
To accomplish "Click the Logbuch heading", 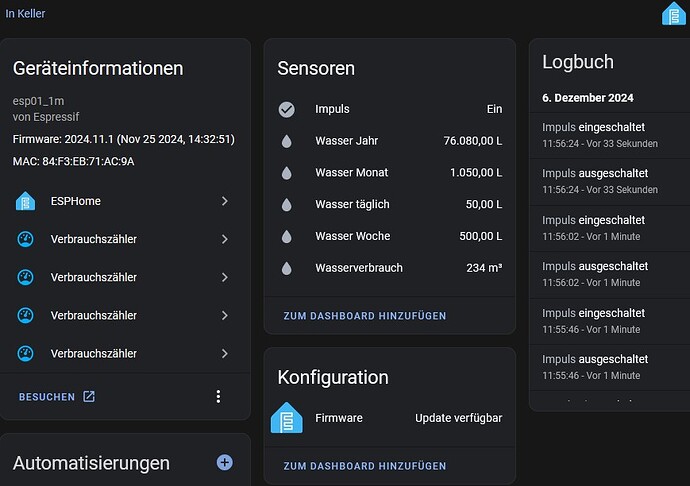I will click(x=578, y=62).
